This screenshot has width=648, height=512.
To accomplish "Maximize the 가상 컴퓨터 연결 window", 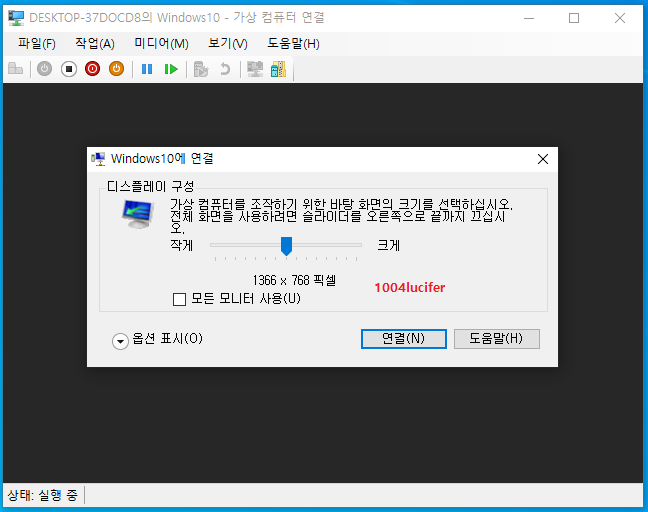I will coord(574,18).
